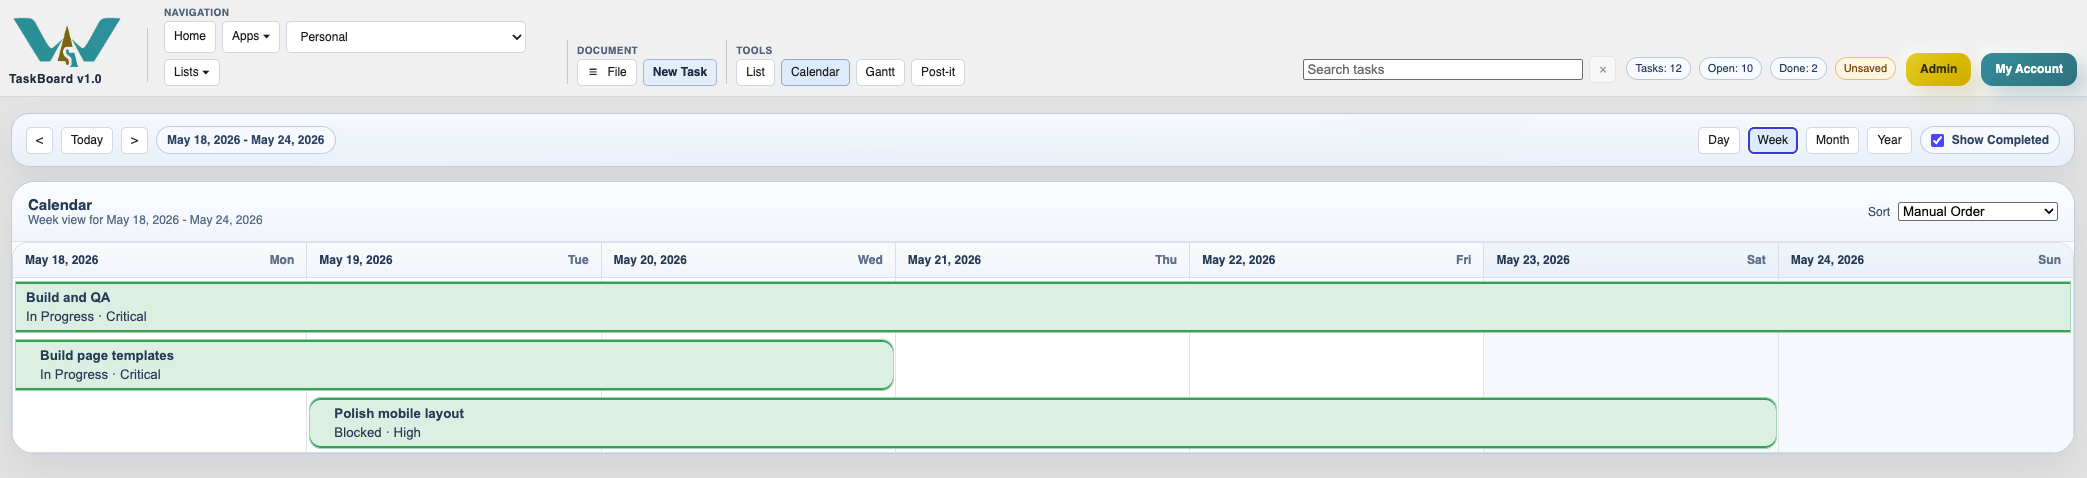Go to previous week arrow
This screenshot has width=2087, height=478.
[x=39, y=140]
